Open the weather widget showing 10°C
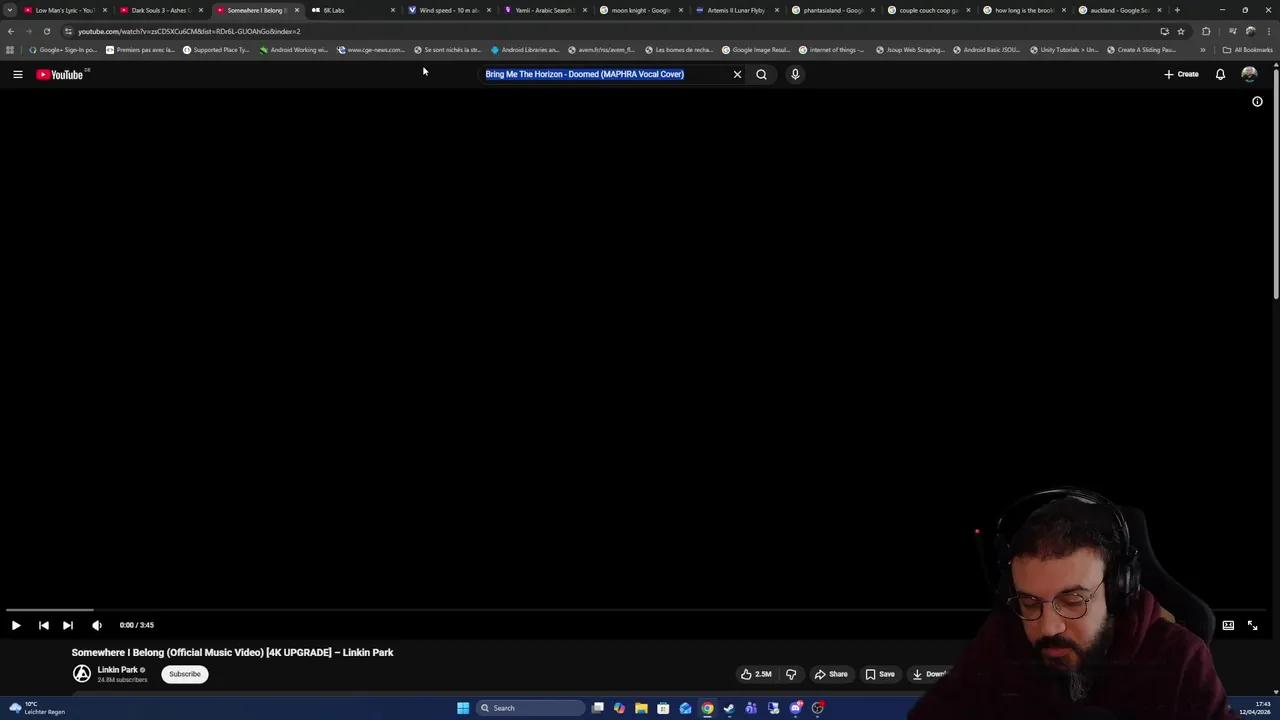1280x720 pixels. 38,708
